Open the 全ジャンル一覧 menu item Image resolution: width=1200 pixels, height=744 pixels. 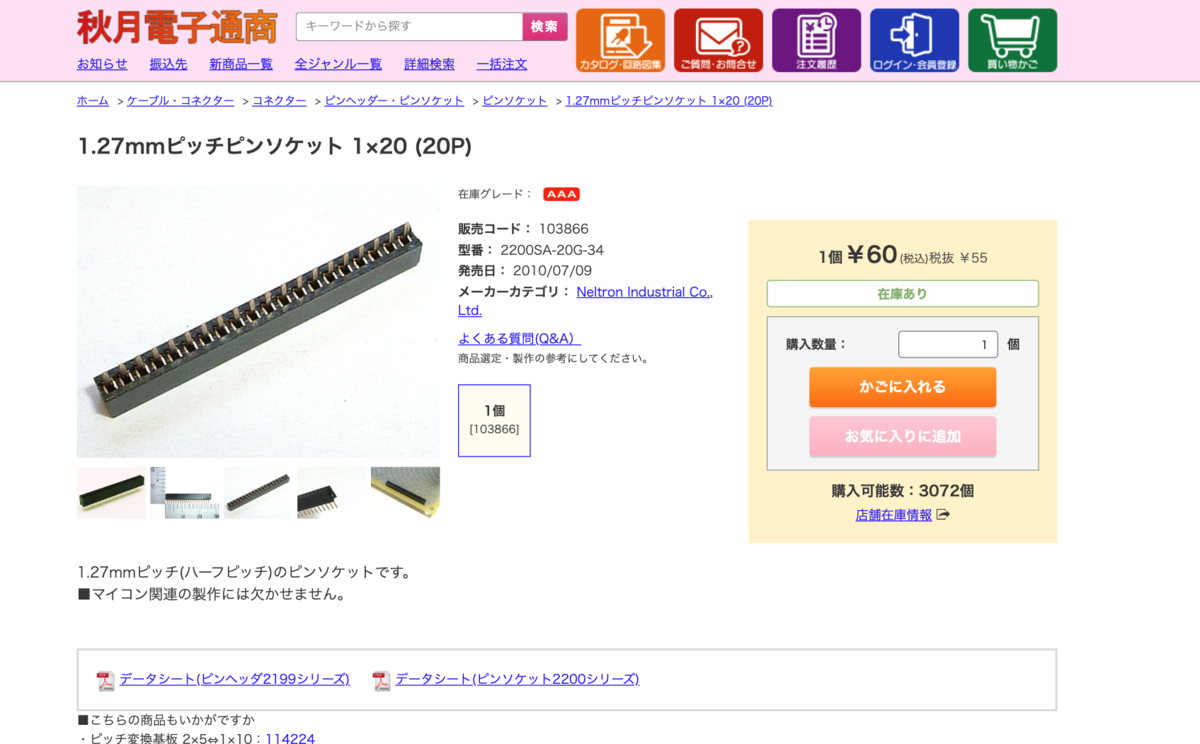coord(338,64)
